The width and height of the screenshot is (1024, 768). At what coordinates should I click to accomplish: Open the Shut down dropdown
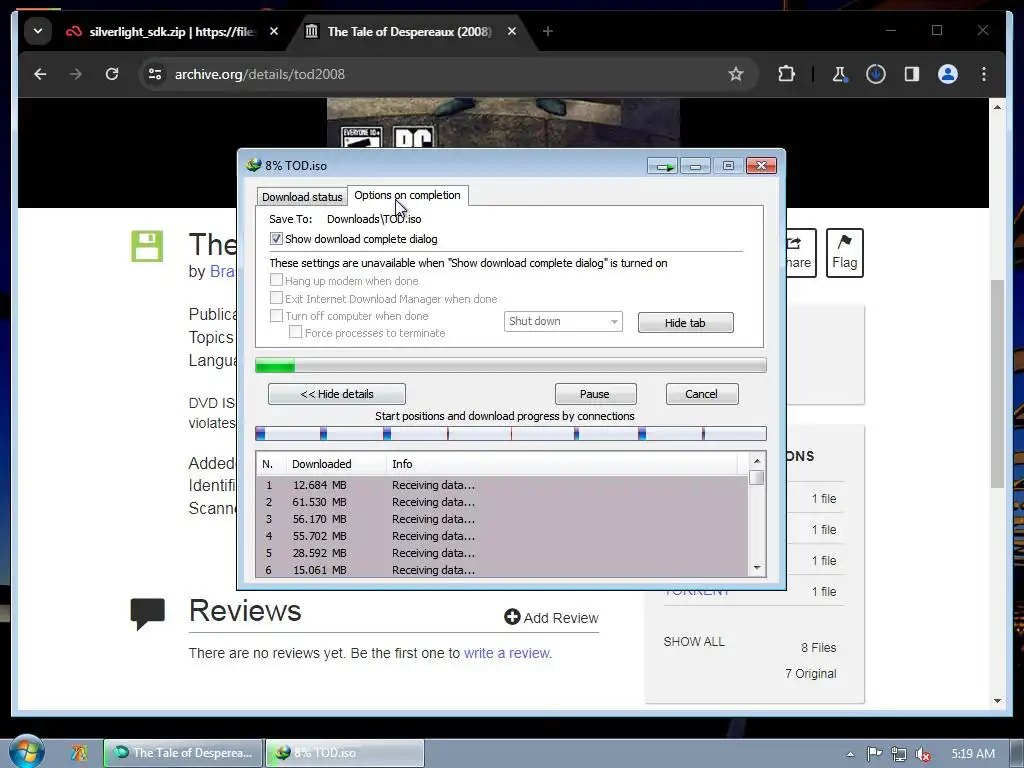pyautogui.click(x=563, y=321)
